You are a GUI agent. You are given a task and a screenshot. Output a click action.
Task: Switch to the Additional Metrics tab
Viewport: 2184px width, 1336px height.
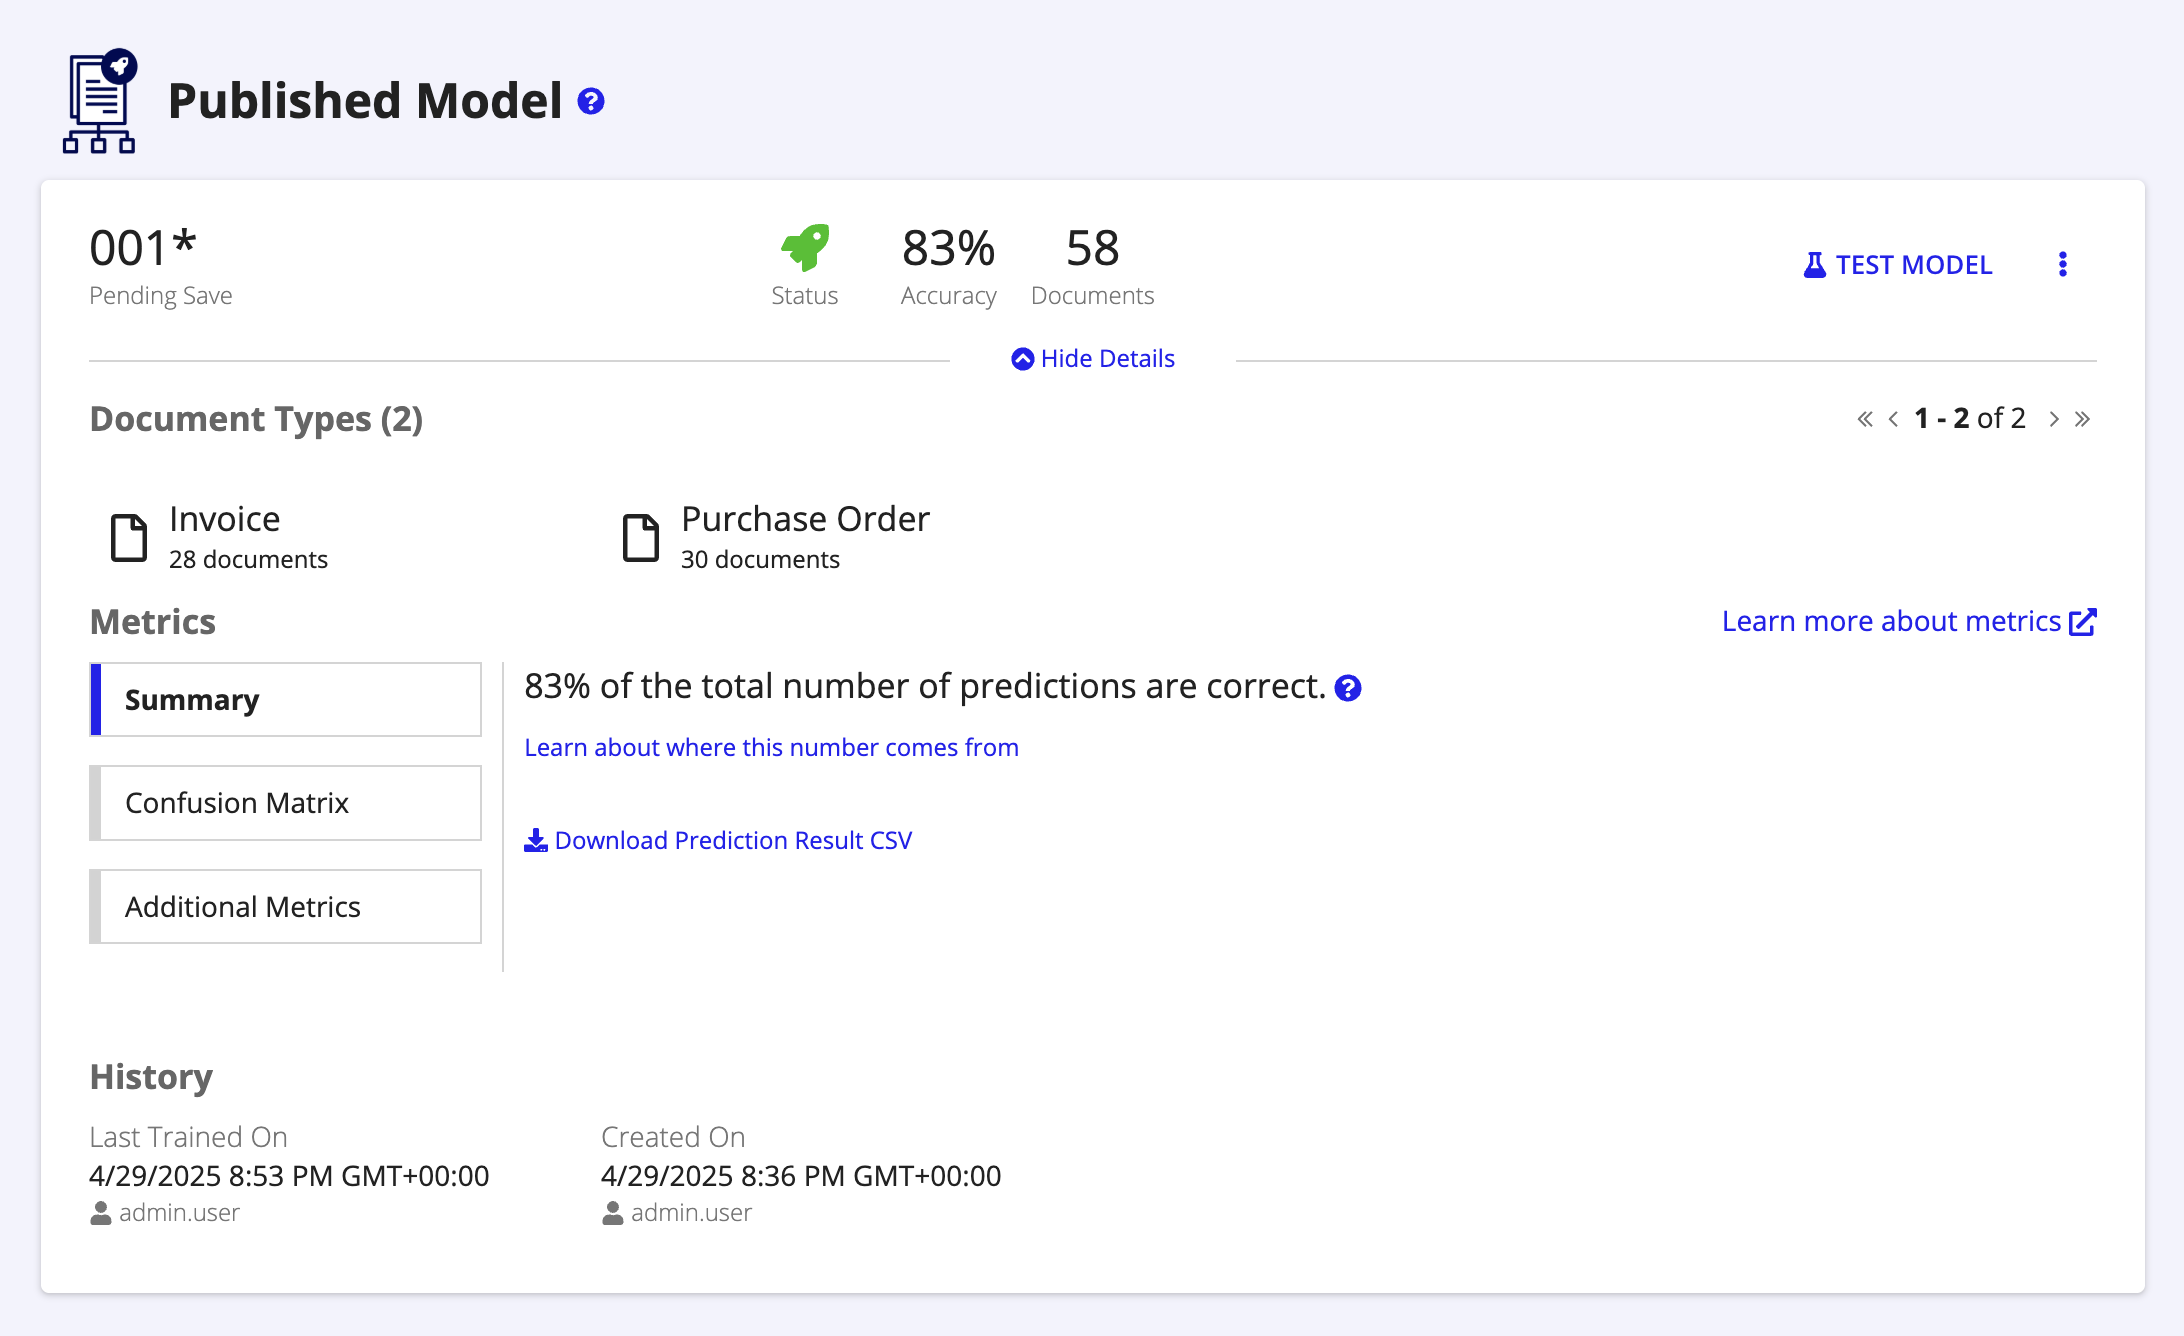(x=286, y=907)
